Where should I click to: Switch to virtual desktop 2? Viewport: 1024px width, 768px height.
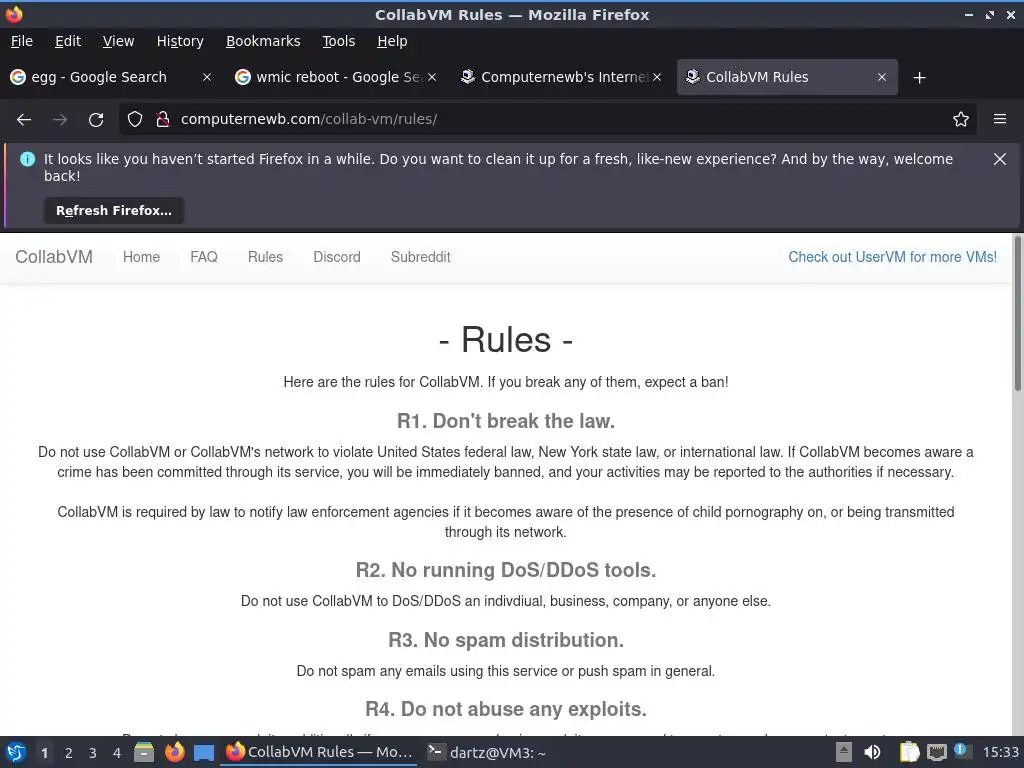[69, 753]
